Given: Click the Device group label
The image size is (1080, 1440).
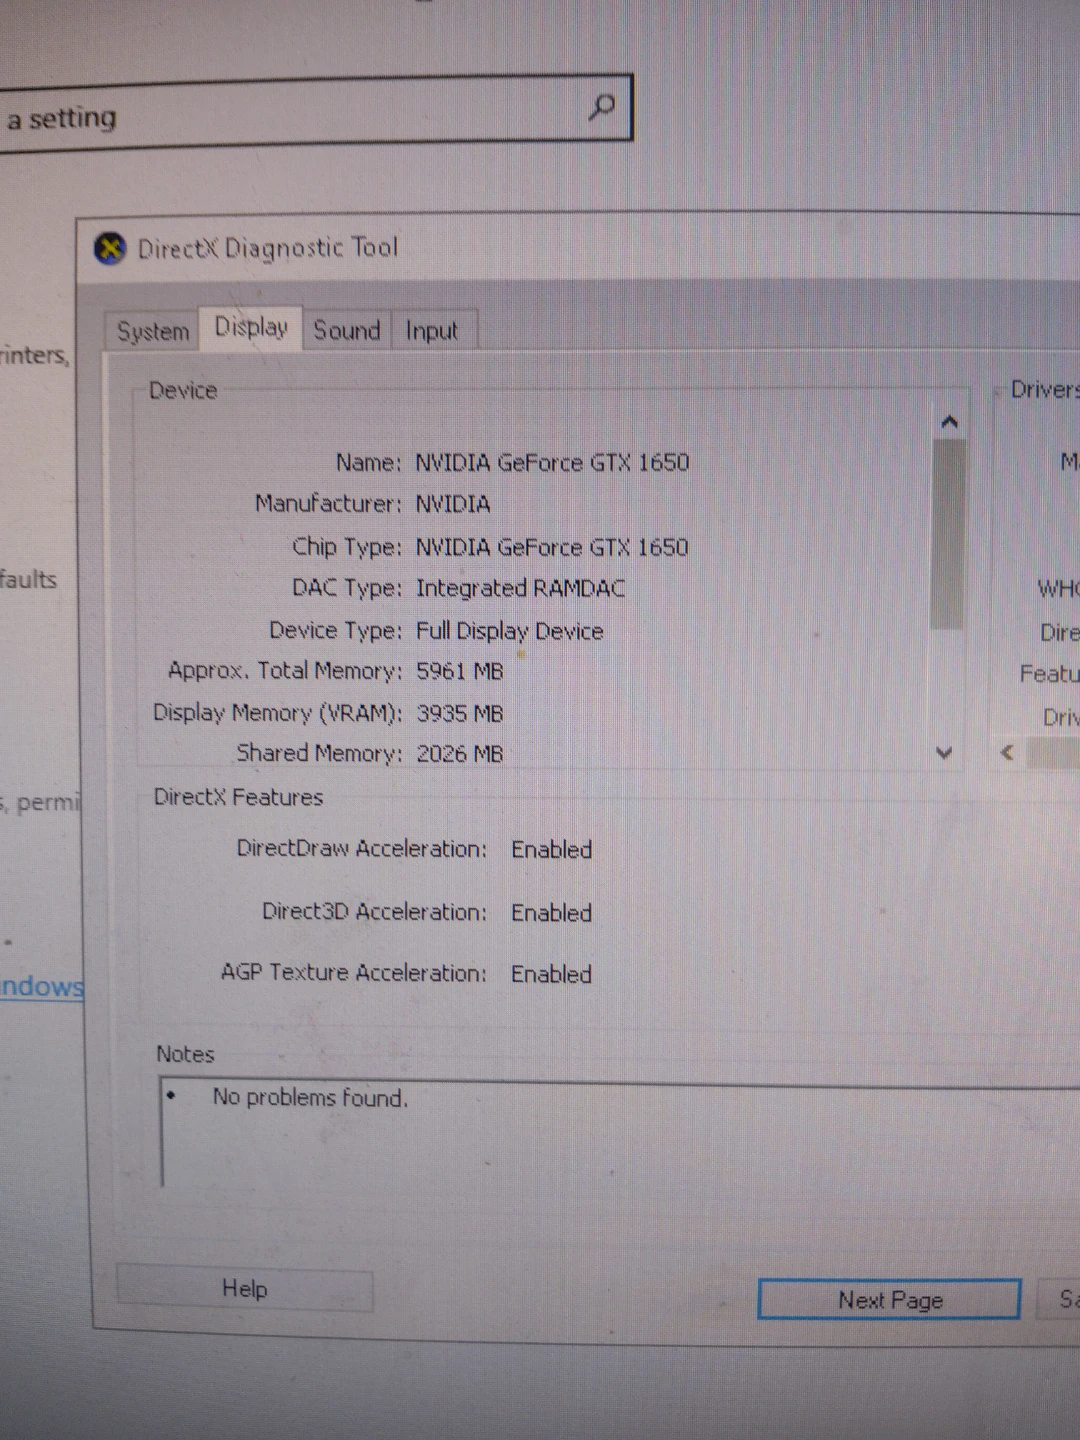Looking at the screenshot, I should click(x=183, y=390).
